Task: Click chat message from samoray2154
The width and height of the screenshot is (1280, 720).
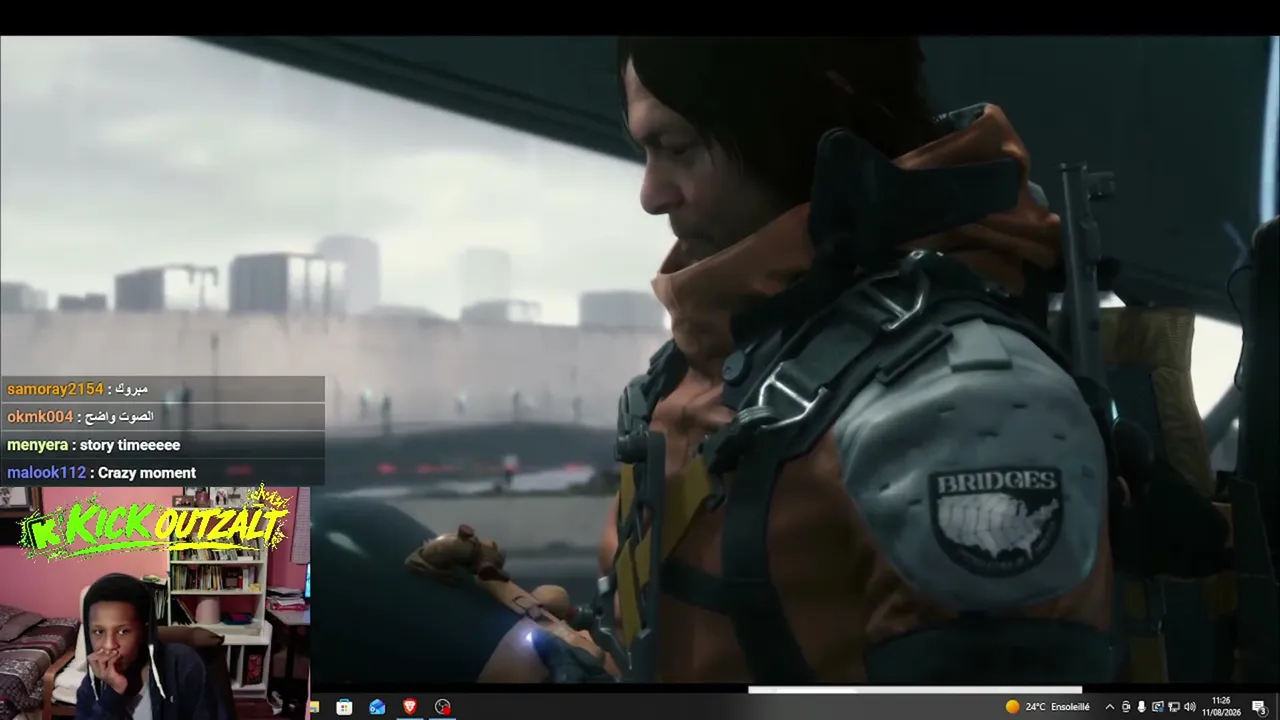Action: click(162, 389)
